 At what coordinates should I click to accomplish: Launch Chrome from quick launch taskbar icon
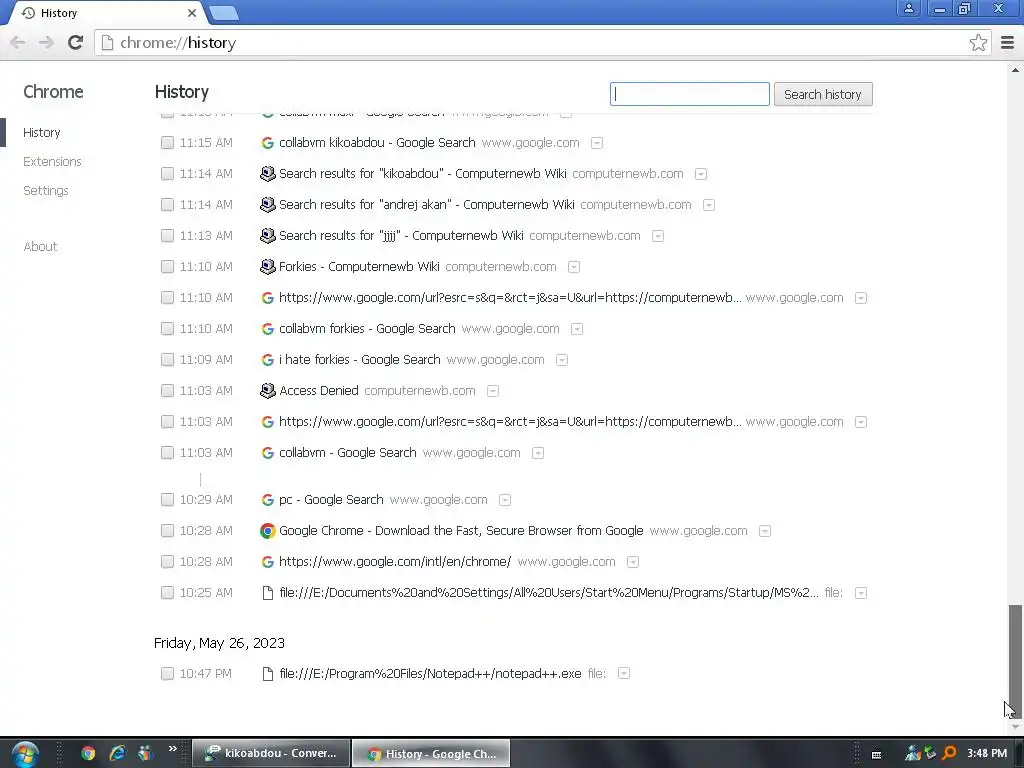pos(88,754)
